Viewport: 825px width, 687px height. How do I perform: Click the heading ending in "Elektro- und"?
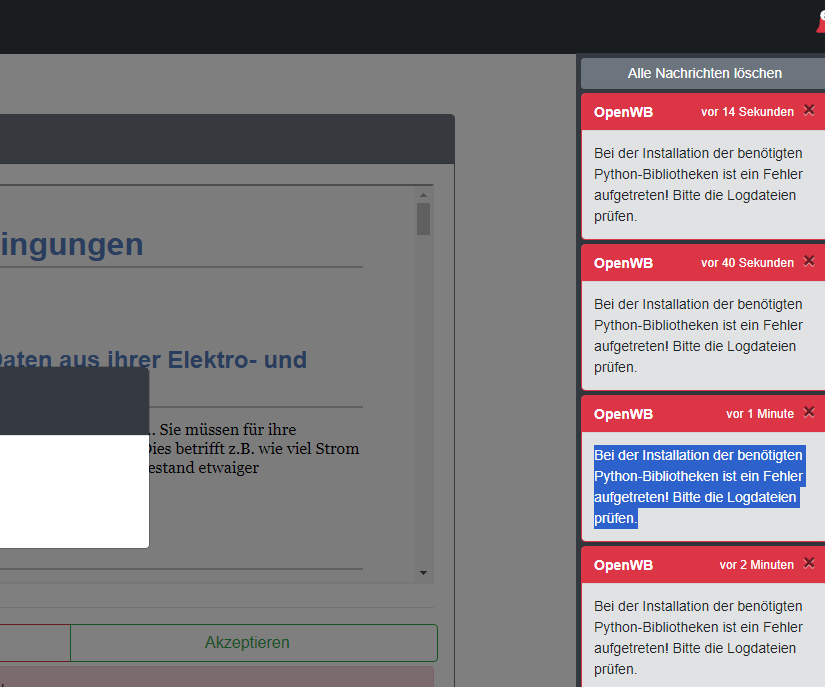pyautogui.click(x=153, y=360)
